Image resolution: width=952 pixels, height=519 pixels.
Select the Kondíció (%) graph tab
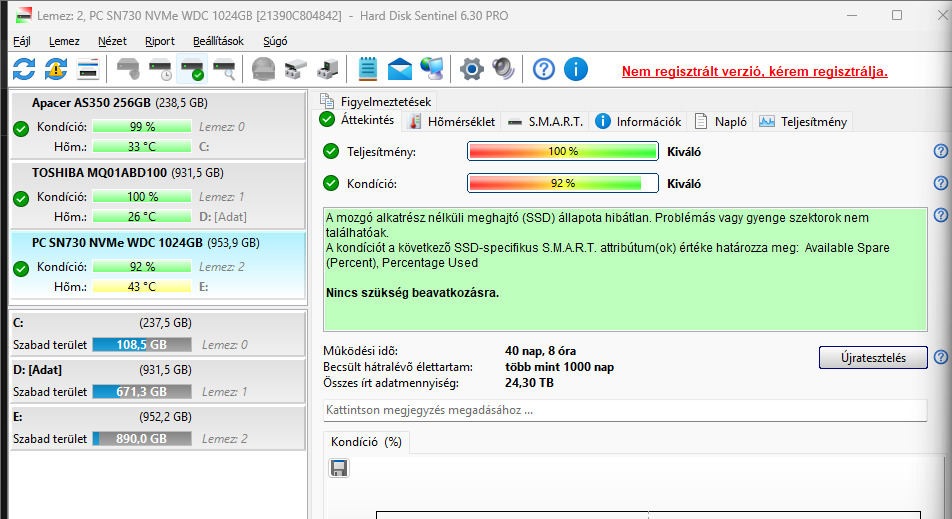coord(367,442)
